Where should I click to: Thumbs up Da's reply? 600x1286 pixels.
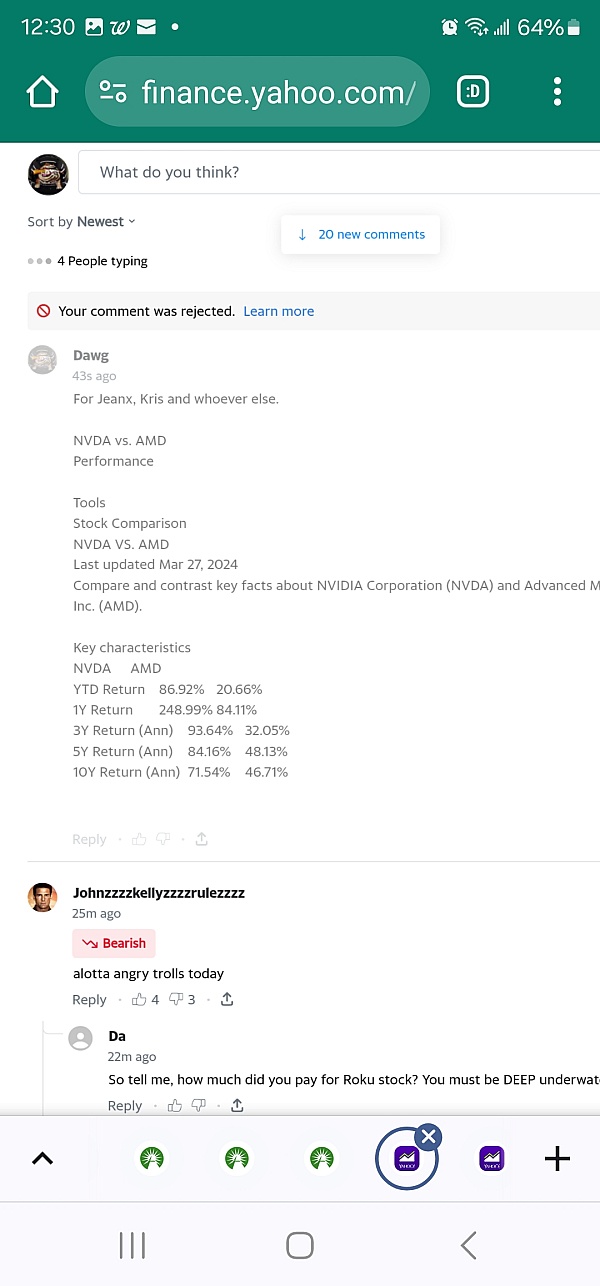(x=175, y=1105)
